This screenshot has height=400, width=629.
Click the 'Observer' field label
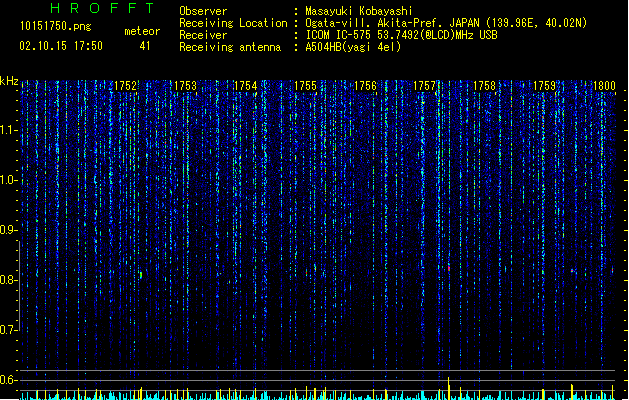tap(203, 11)
